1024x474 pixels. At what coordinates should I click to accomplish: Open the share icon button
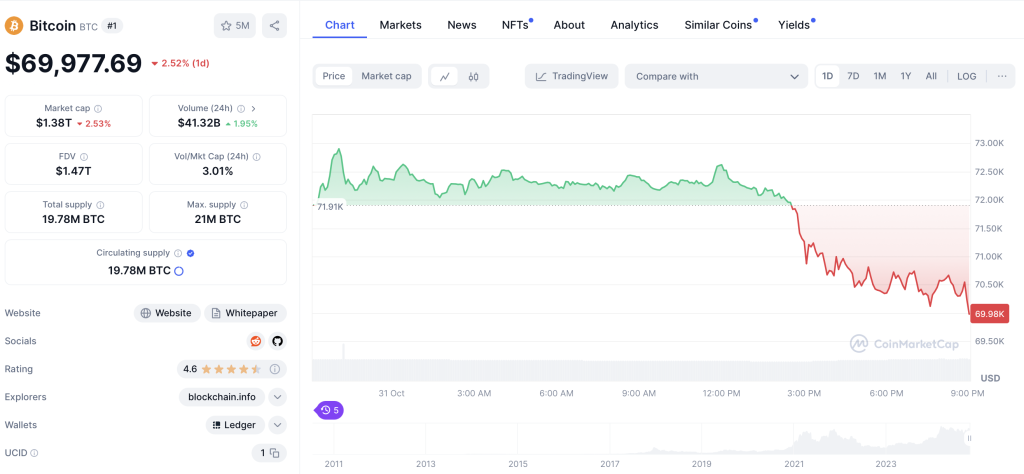click(x=274, y=25)
